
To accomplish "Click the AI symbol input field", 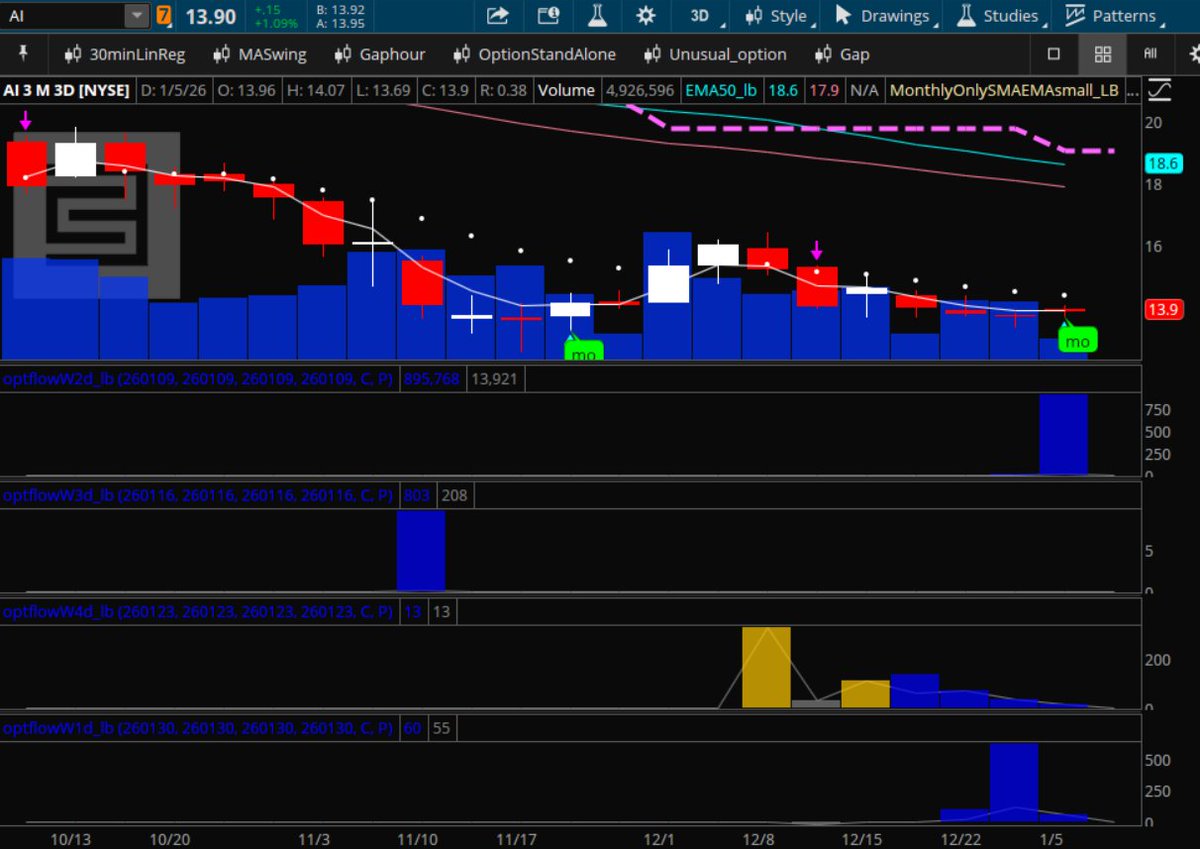I will [65, 16].
